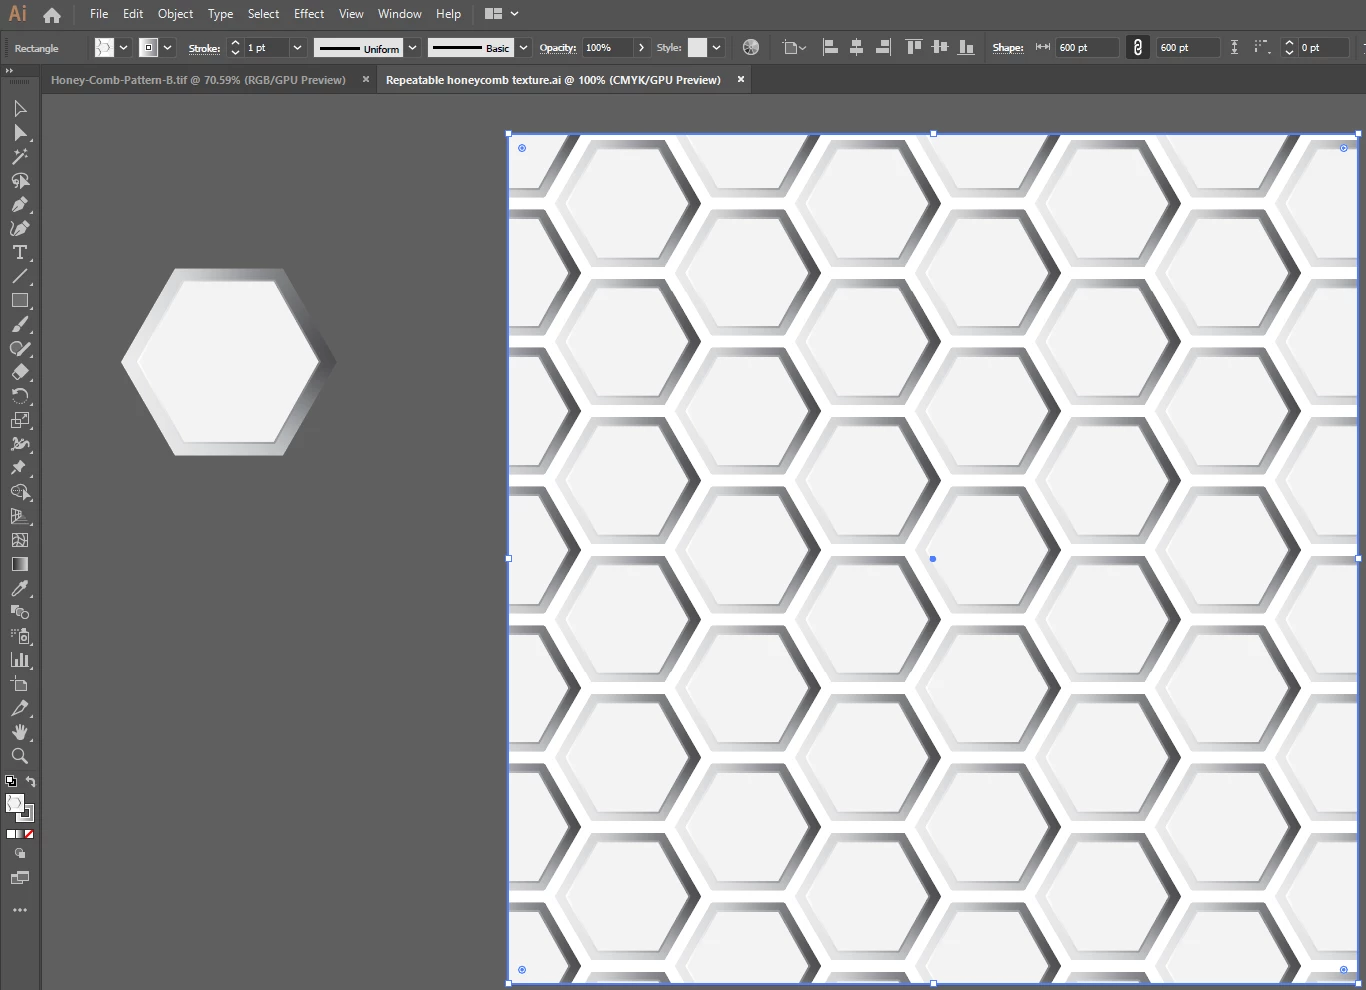Click the Fill color box
The image size is (1366, 990).
[x=14, y=803]
